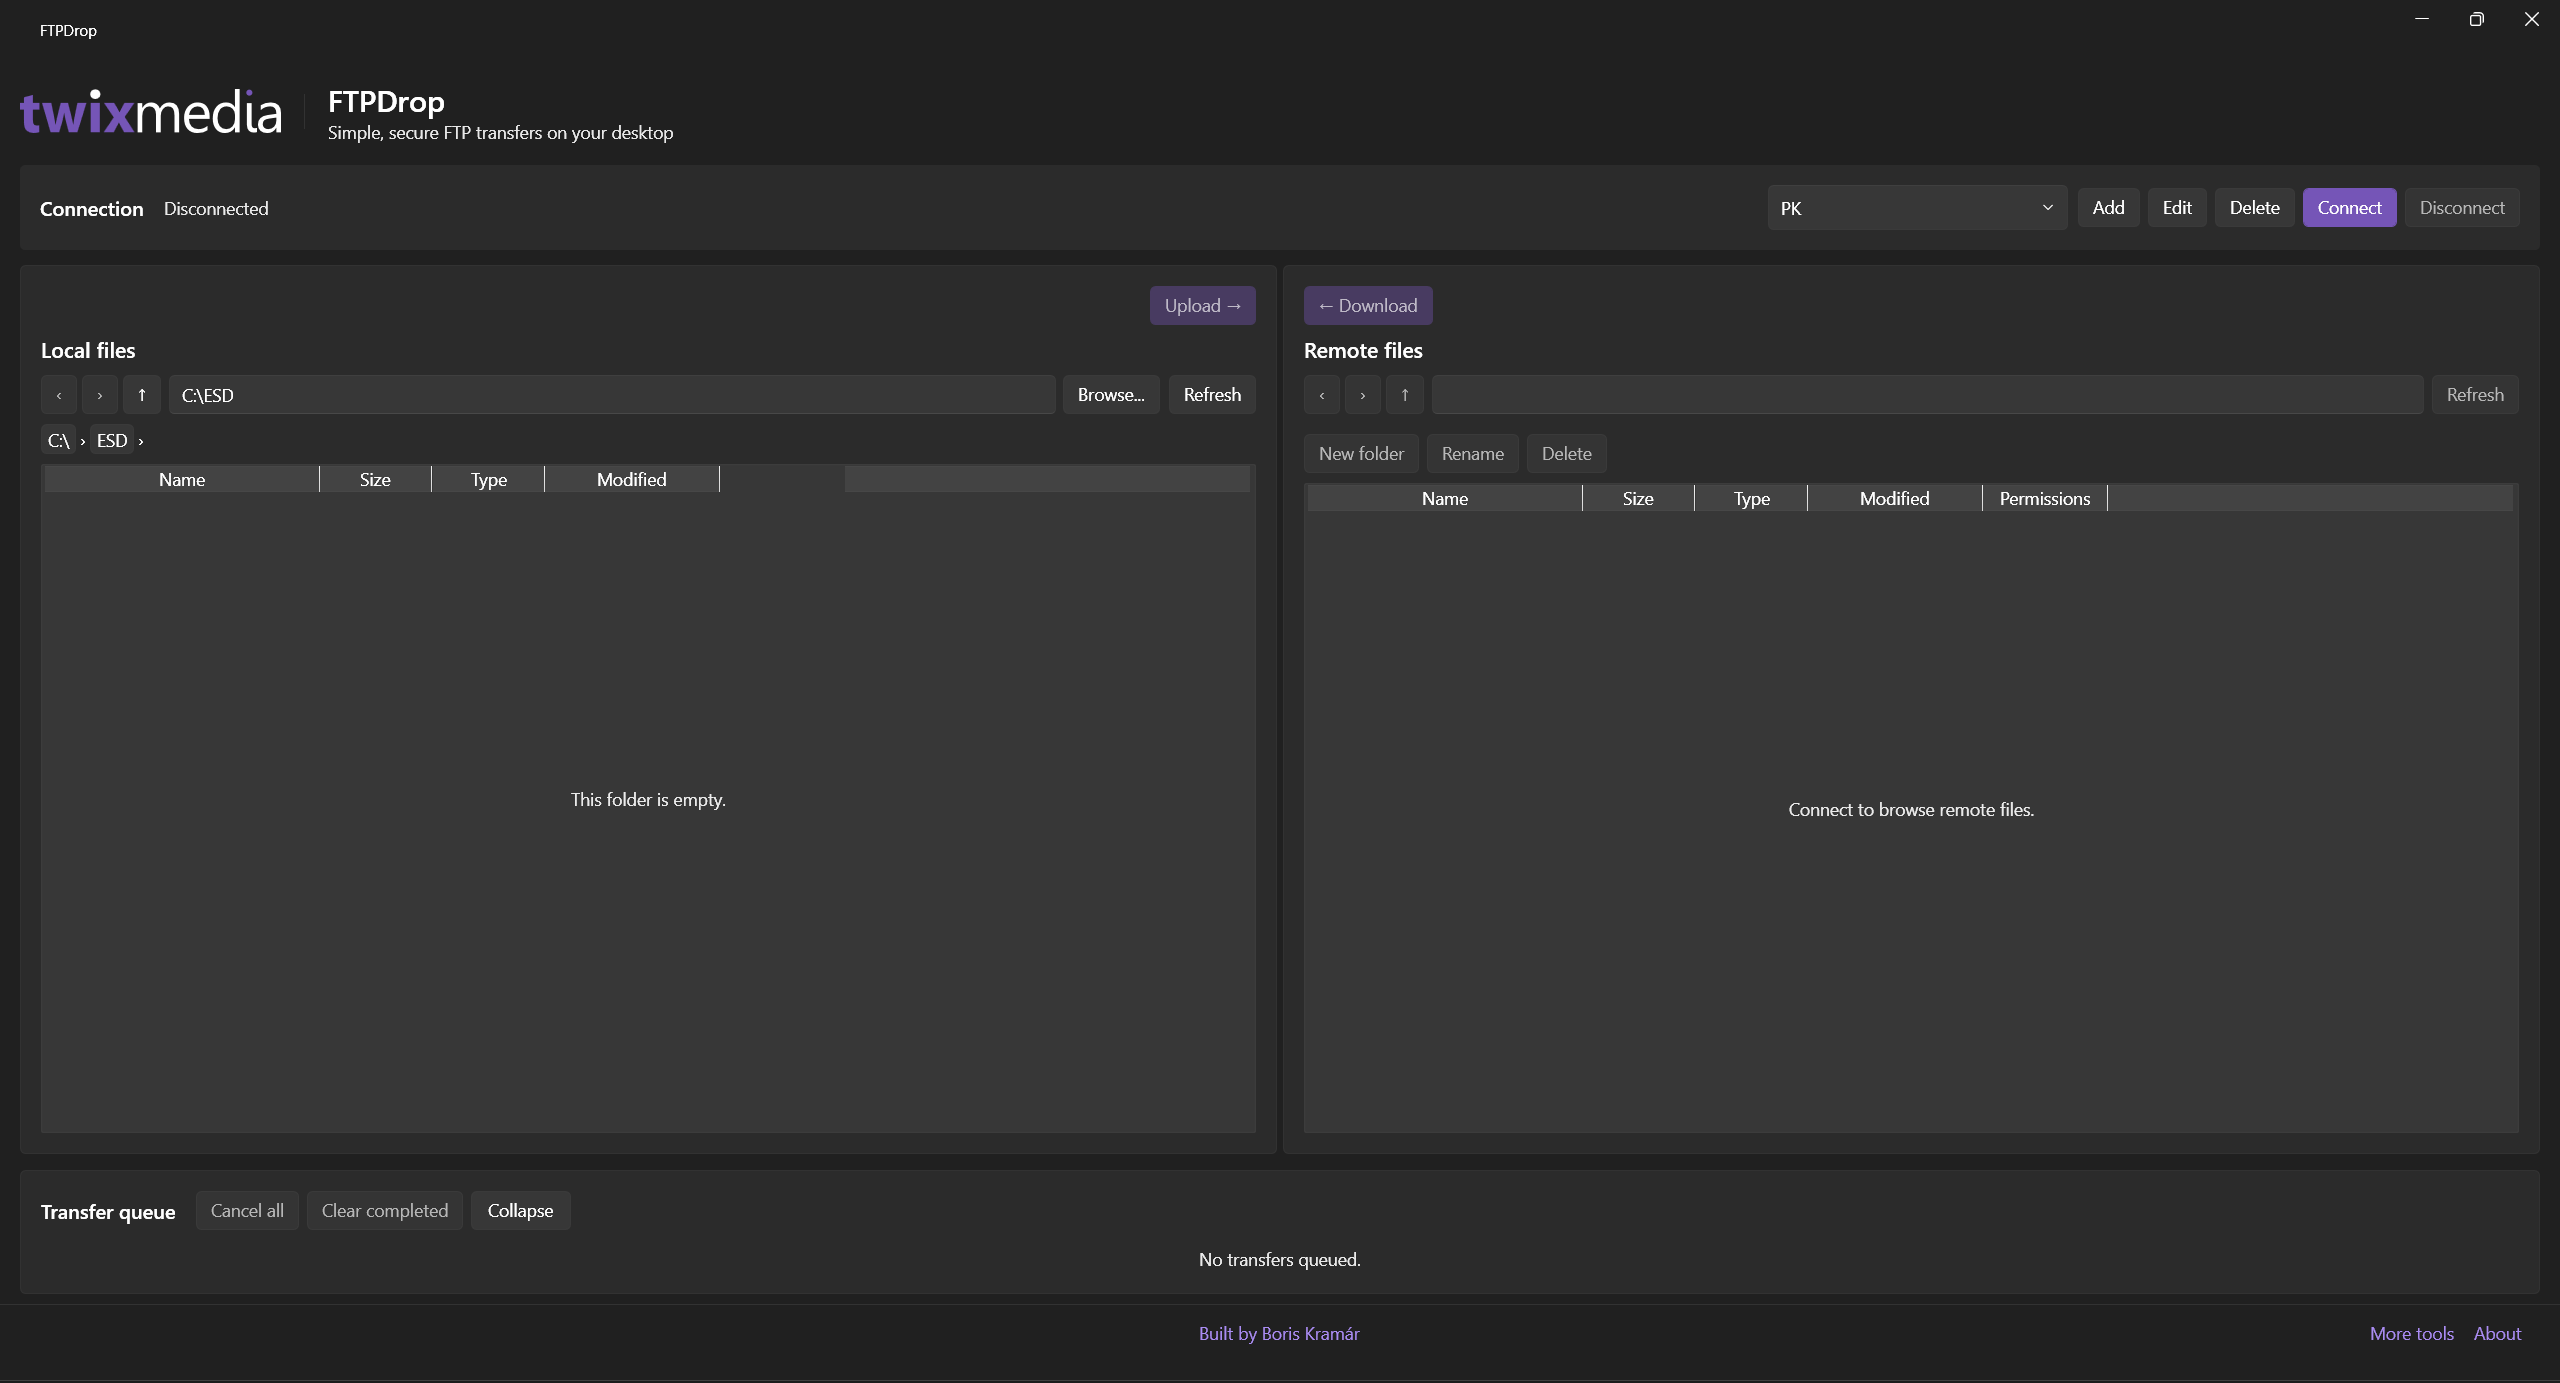
Task: Delete the selected connection profile
Action: click(2254, 208)
